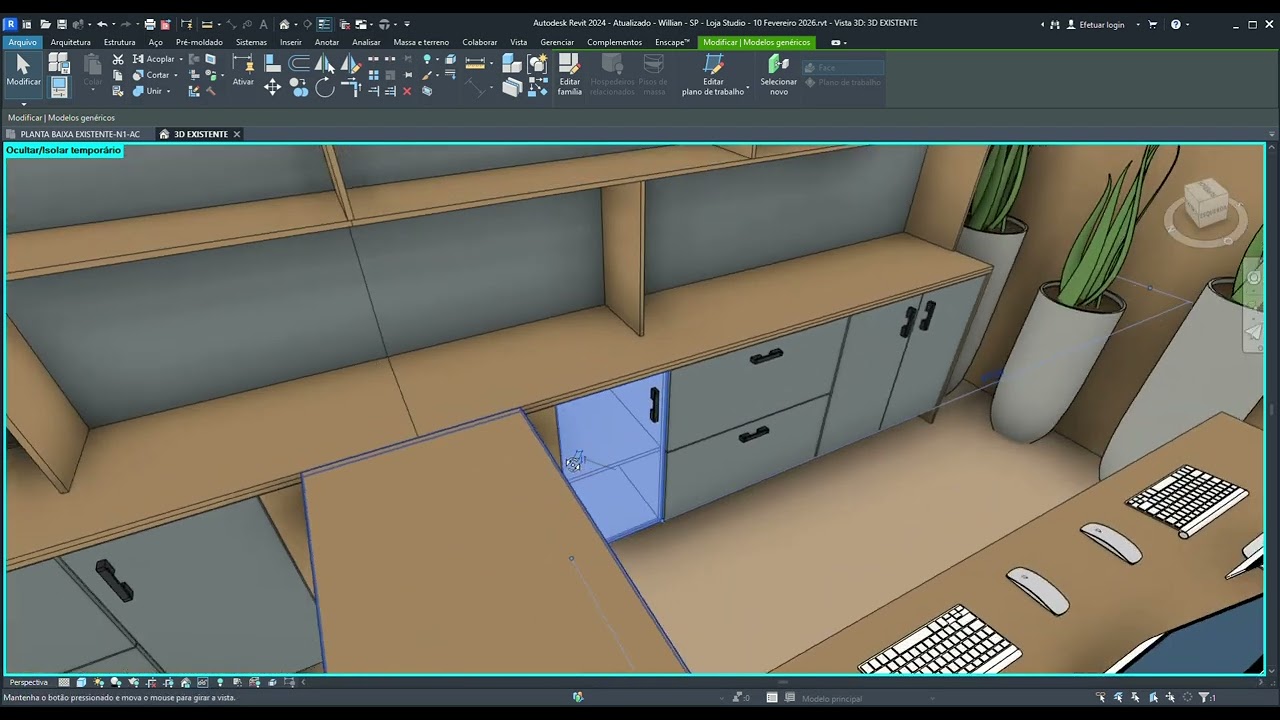Image resolution: width=1280 pixels, height=720 pixels.
Task: Toggle the filter icon in the status bar
Action: [x=1204, y=697]
